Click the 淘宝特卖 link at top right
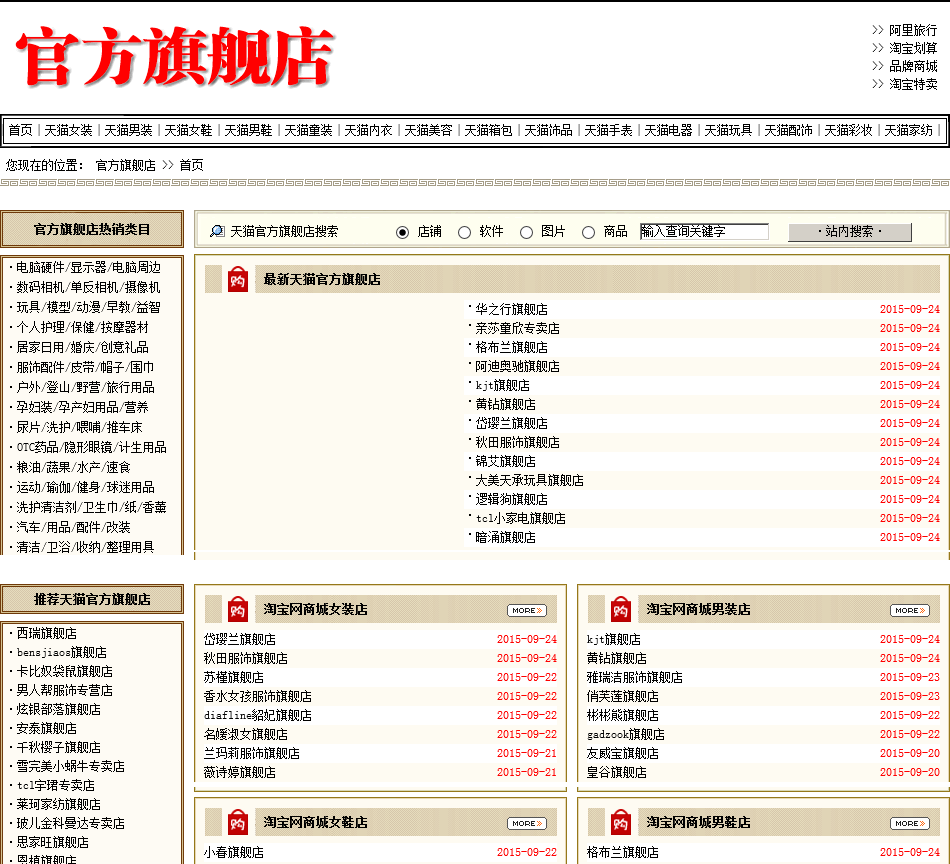This screenshot has height=864, width=950. point(913,84)
